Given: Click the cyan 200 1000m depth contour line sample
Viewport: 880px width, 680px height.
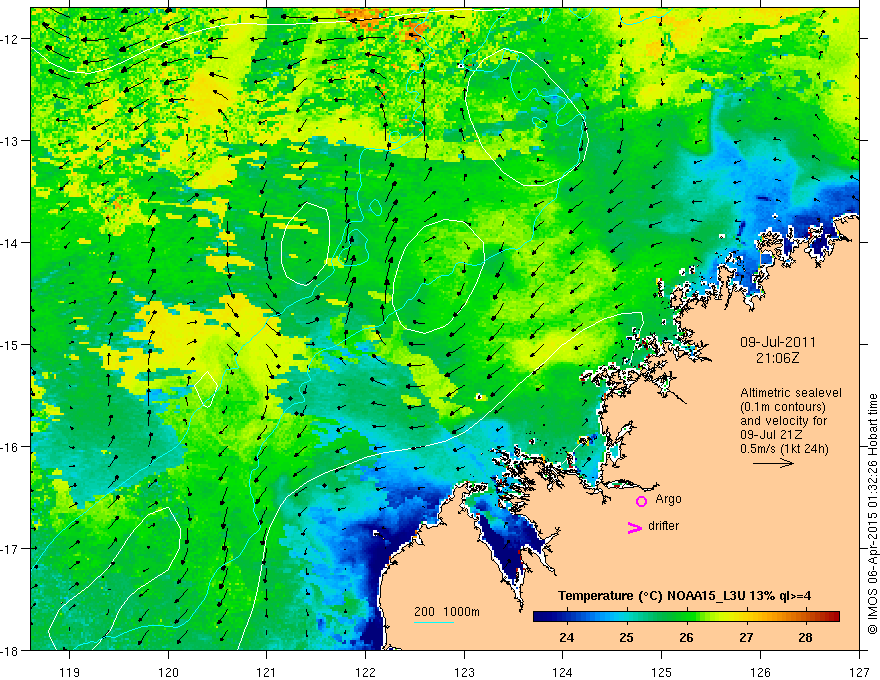Looking at the screenshot, I should pyautogui.click(x=434, y=622).
